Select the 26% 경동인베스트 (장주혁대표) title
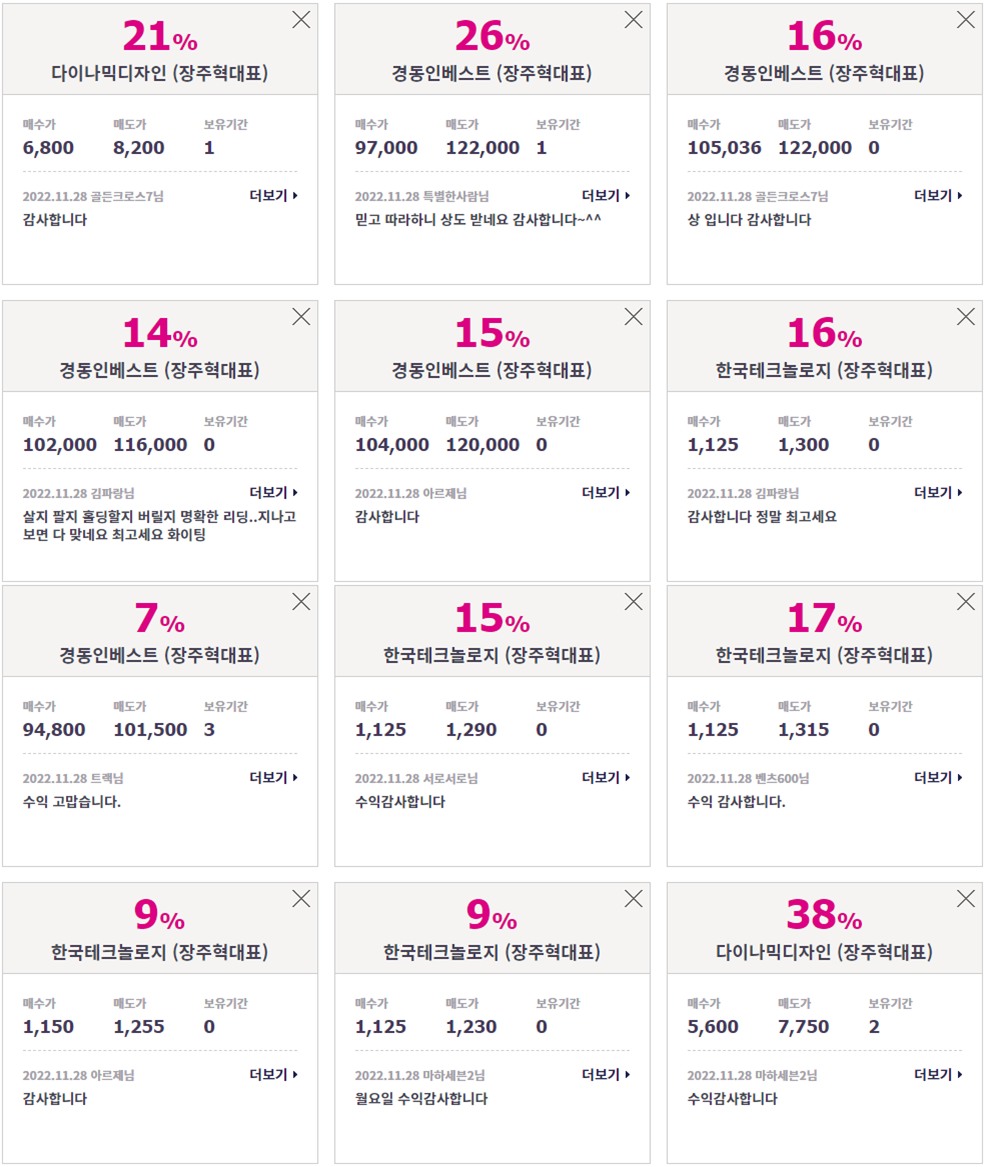This screenshot has height=1167, width=987. click(x=492, y=73)
